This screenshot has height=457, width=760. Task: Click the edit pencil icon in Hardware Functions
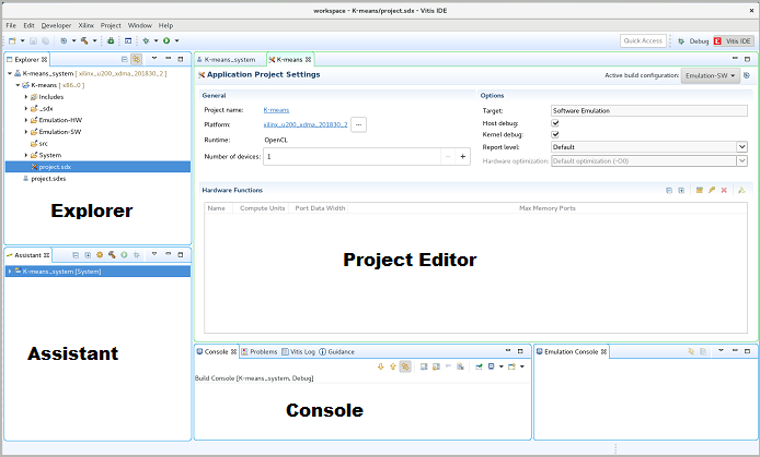click(712, 190)
